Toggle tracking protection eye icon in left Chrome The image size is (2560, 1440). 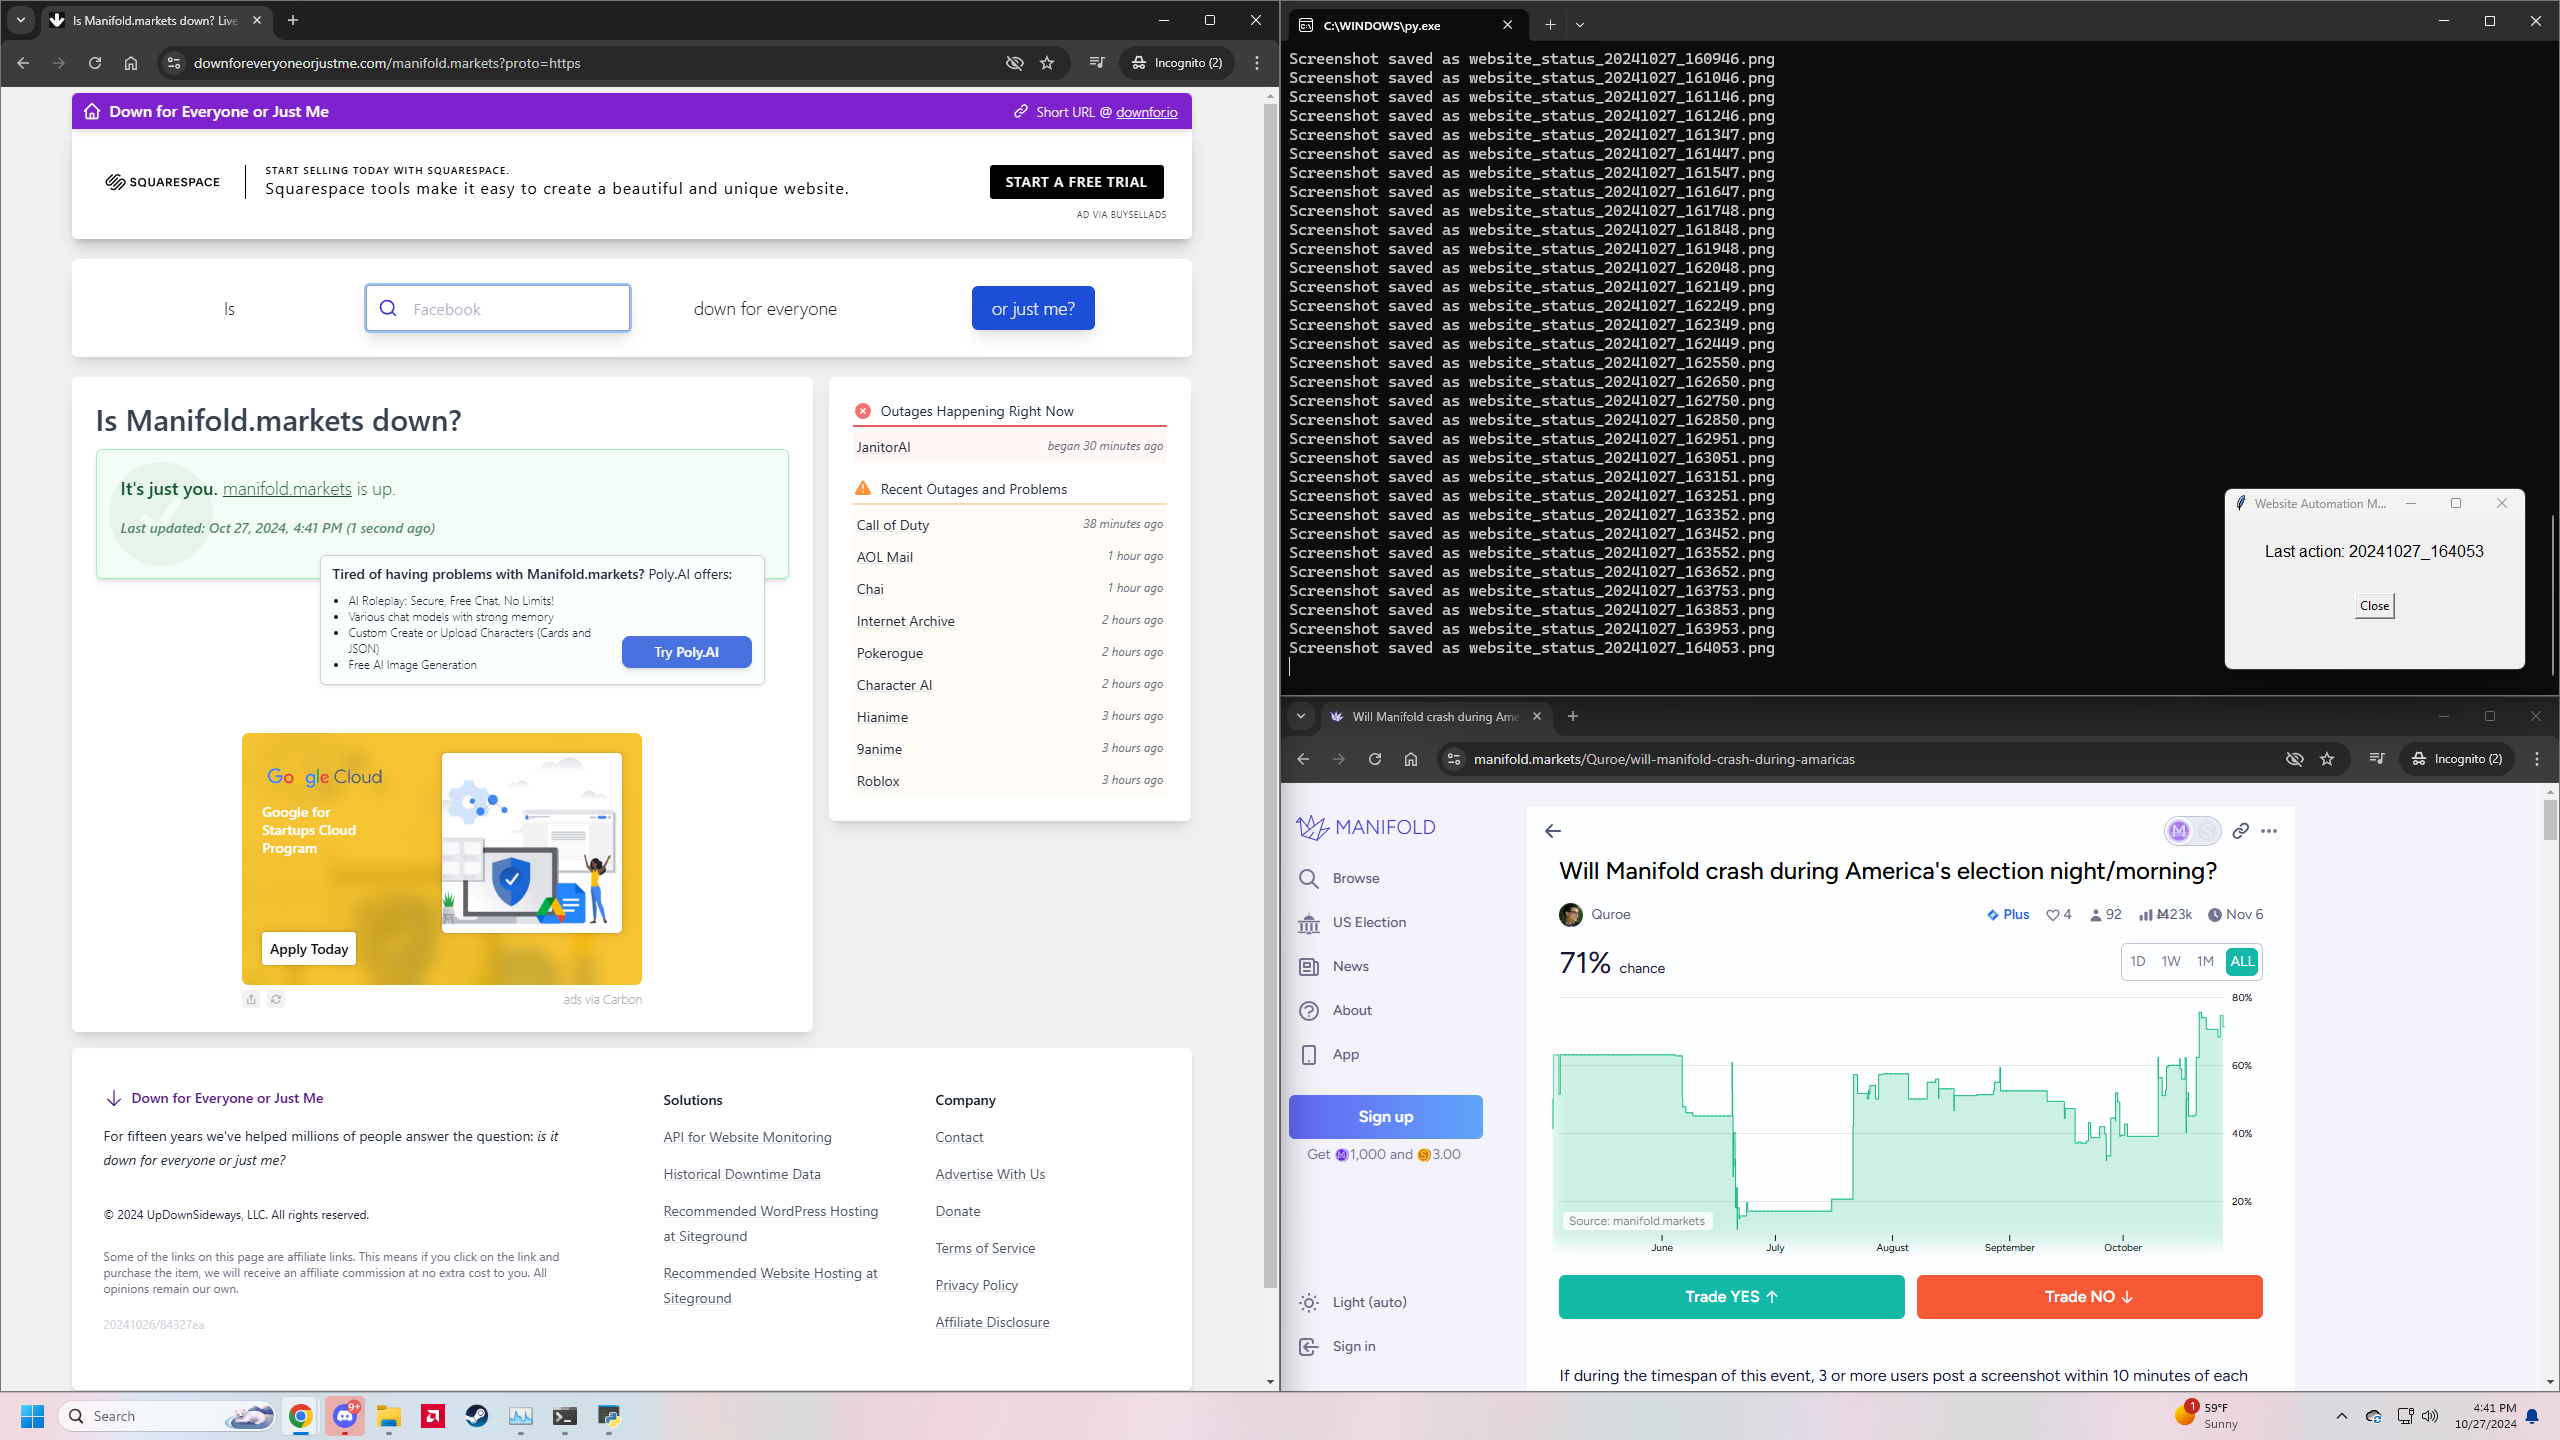click(1015, 63)
